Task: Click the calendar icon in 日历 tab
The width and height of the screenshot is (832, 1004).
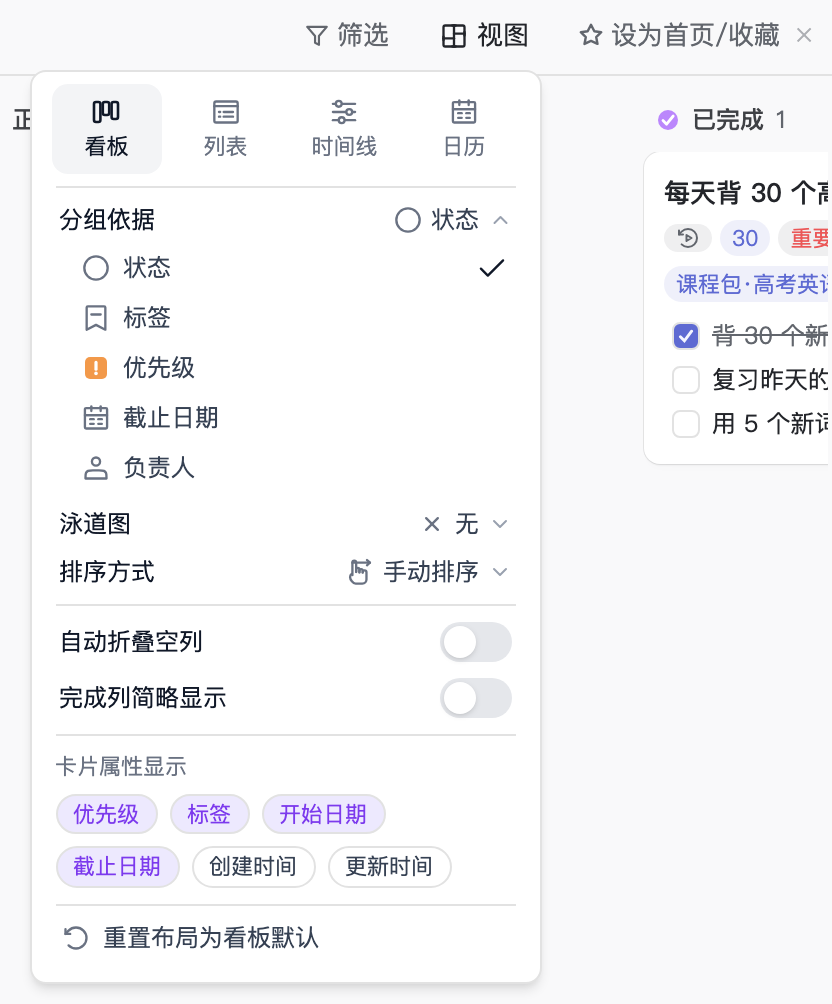Action: 464,111
